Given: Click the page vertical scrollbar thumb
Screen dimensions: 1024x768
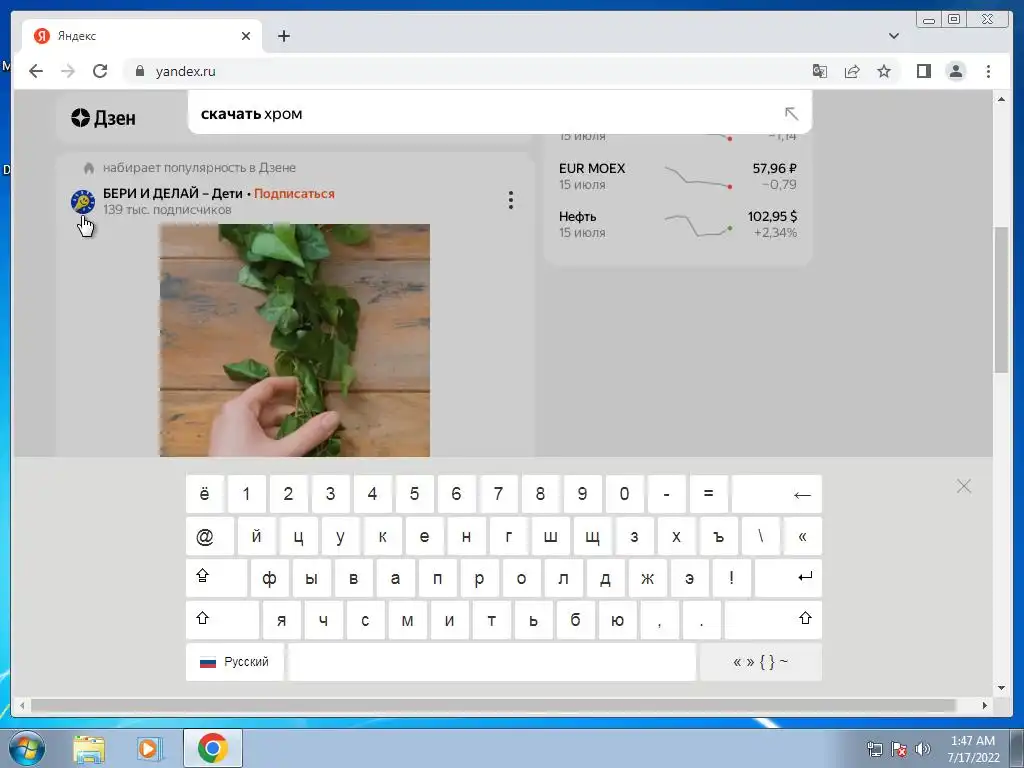Looking at the screenshot, I should click(x=1001, y=299).
